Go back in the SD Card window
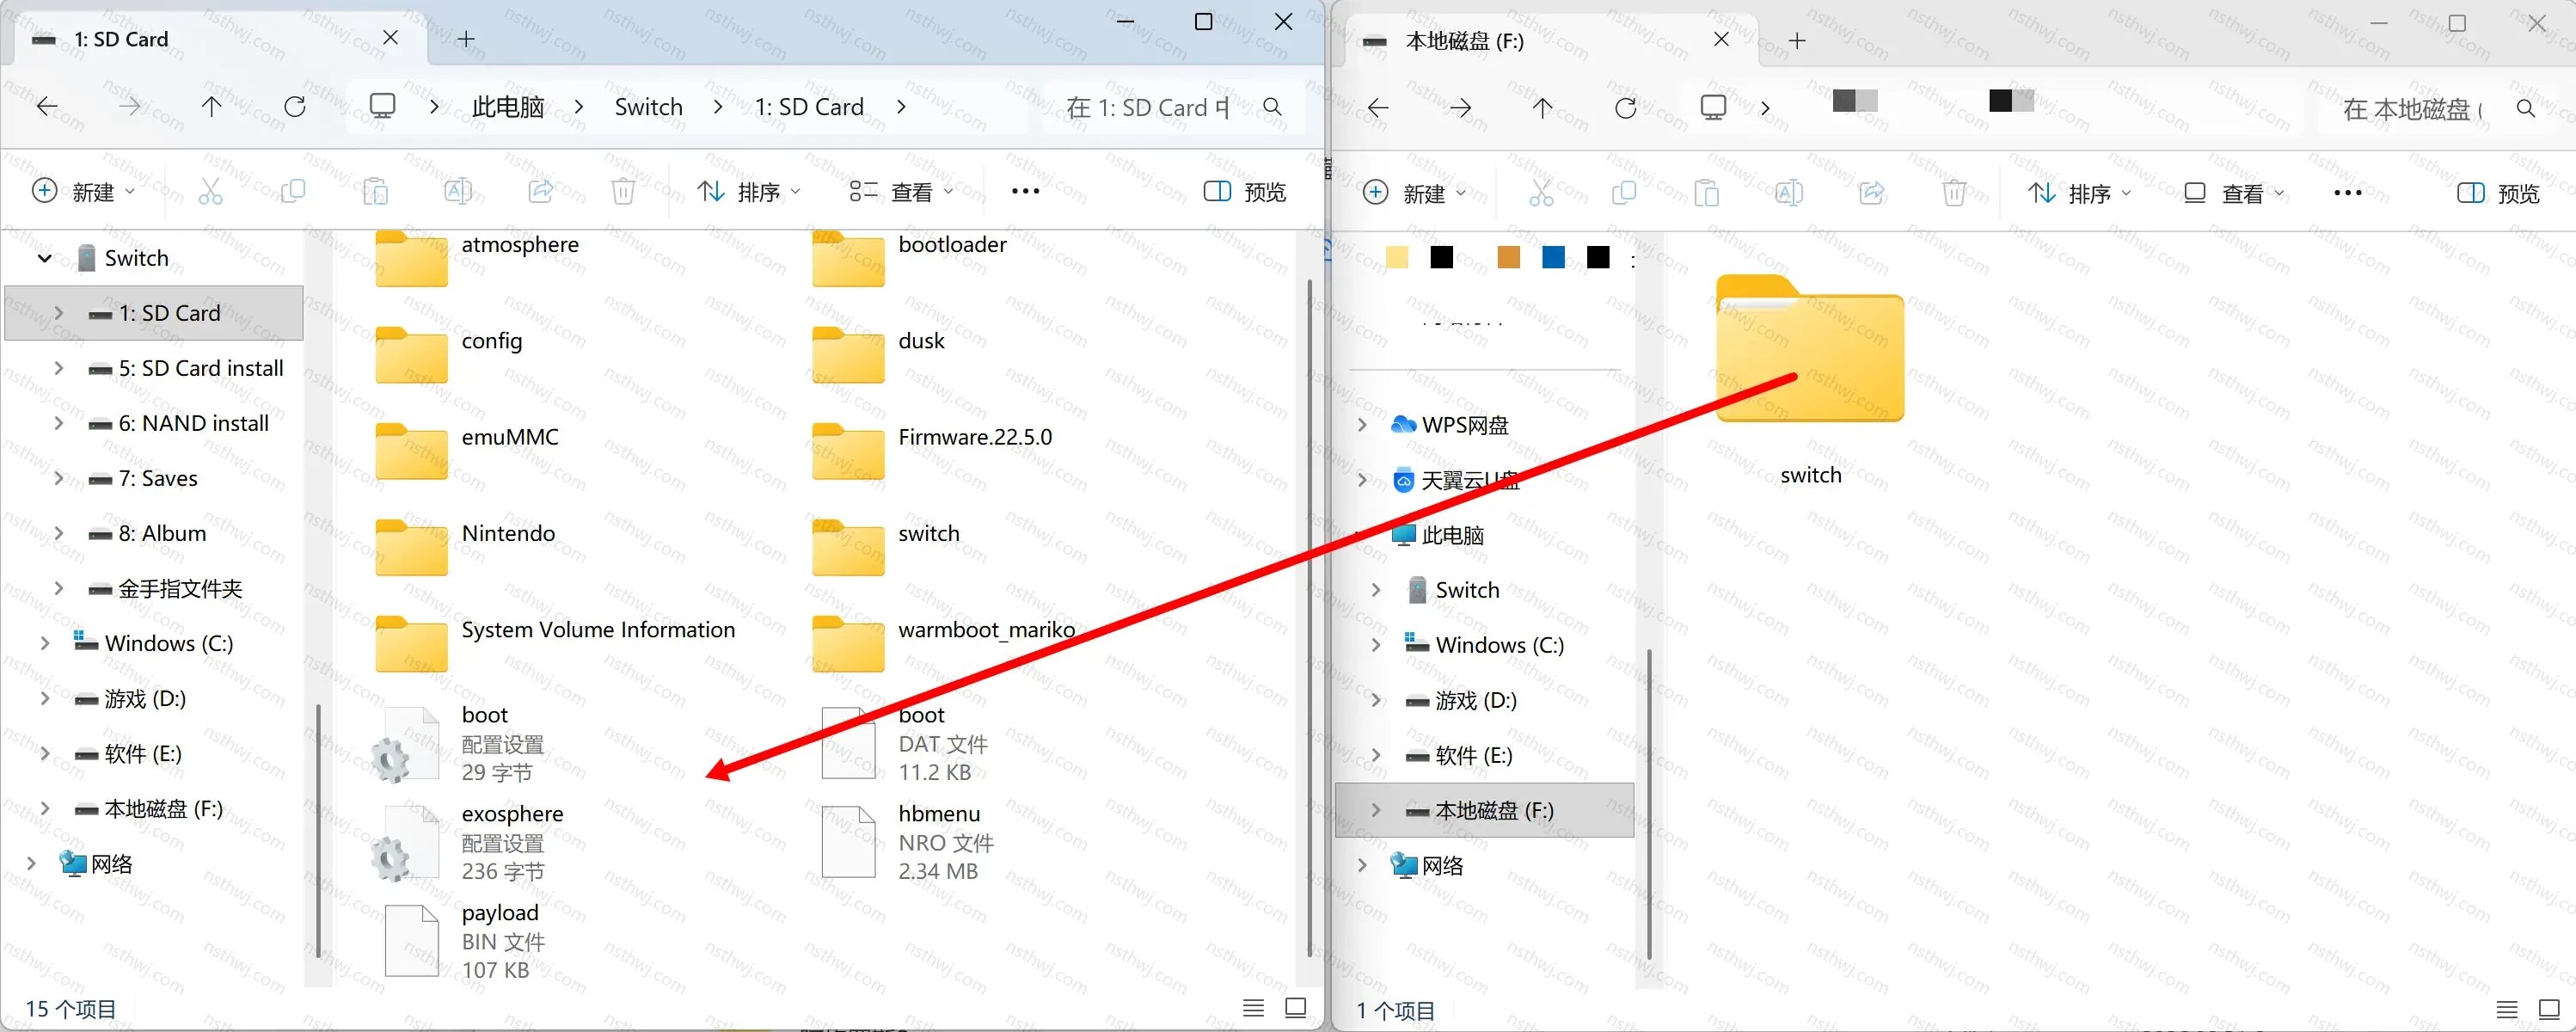Image resolution: width=2576 pixels, height=1032 pixels. (x=47, y=106)
